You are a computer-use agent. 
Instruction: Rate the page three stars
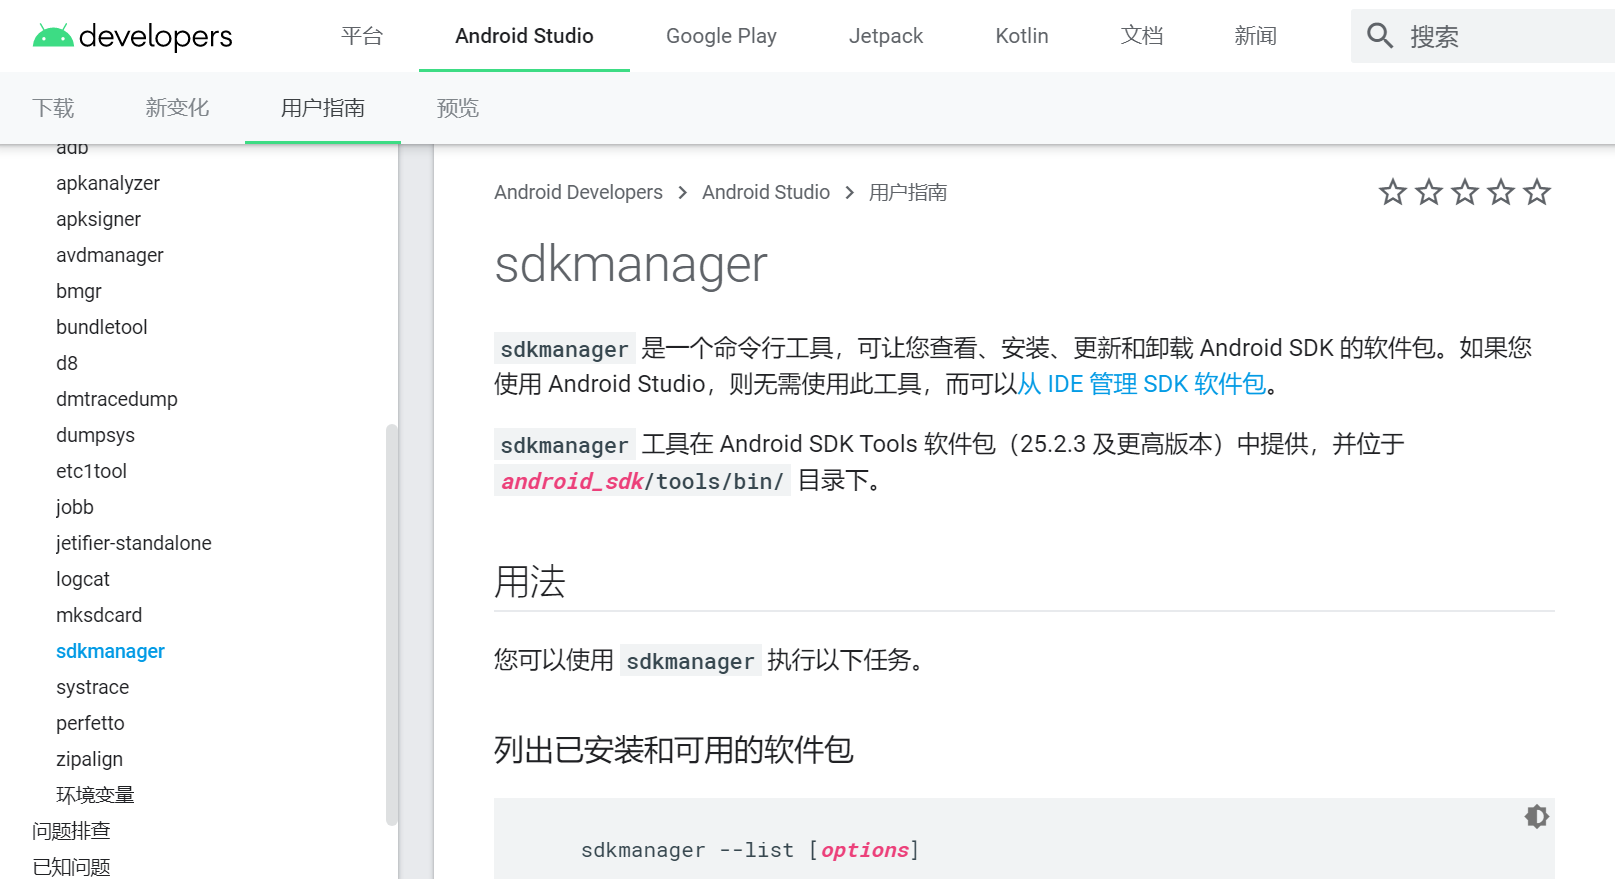pyautogui.click(x=1465, y=192)
